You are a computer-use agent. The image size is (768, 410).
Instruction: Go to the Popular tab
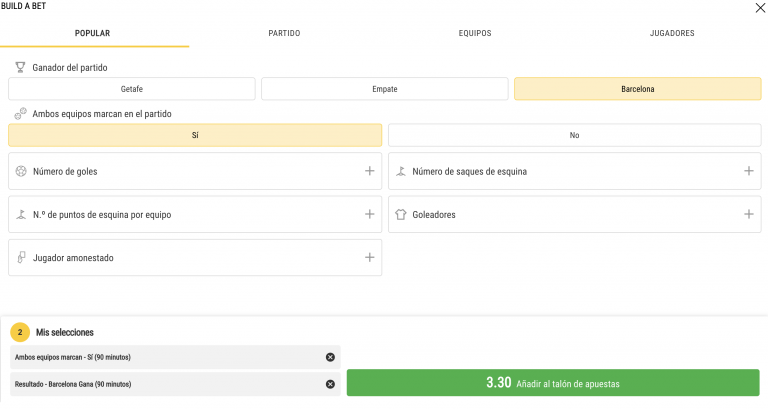[x=93, y=33]
